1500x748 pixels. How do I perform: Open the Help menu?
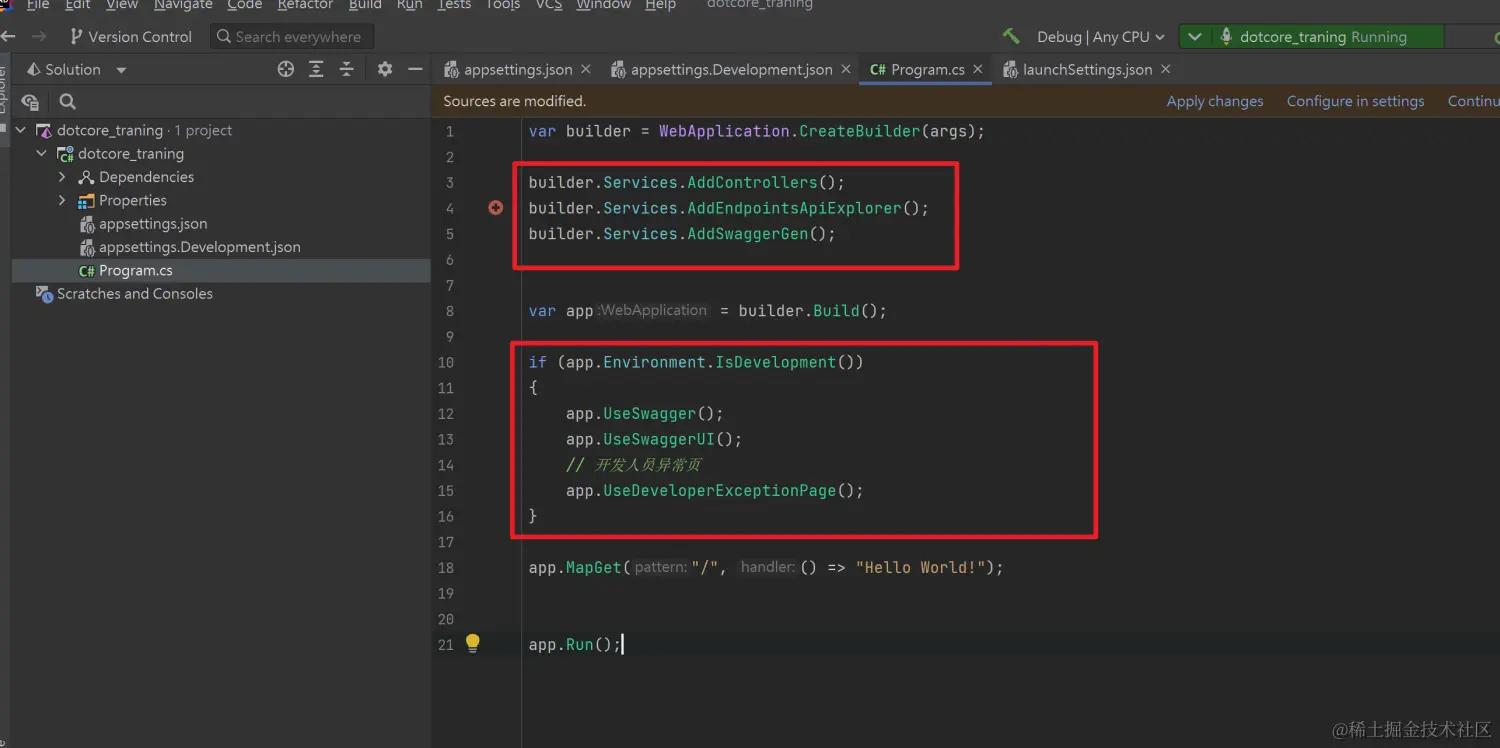tap(660, 4)
